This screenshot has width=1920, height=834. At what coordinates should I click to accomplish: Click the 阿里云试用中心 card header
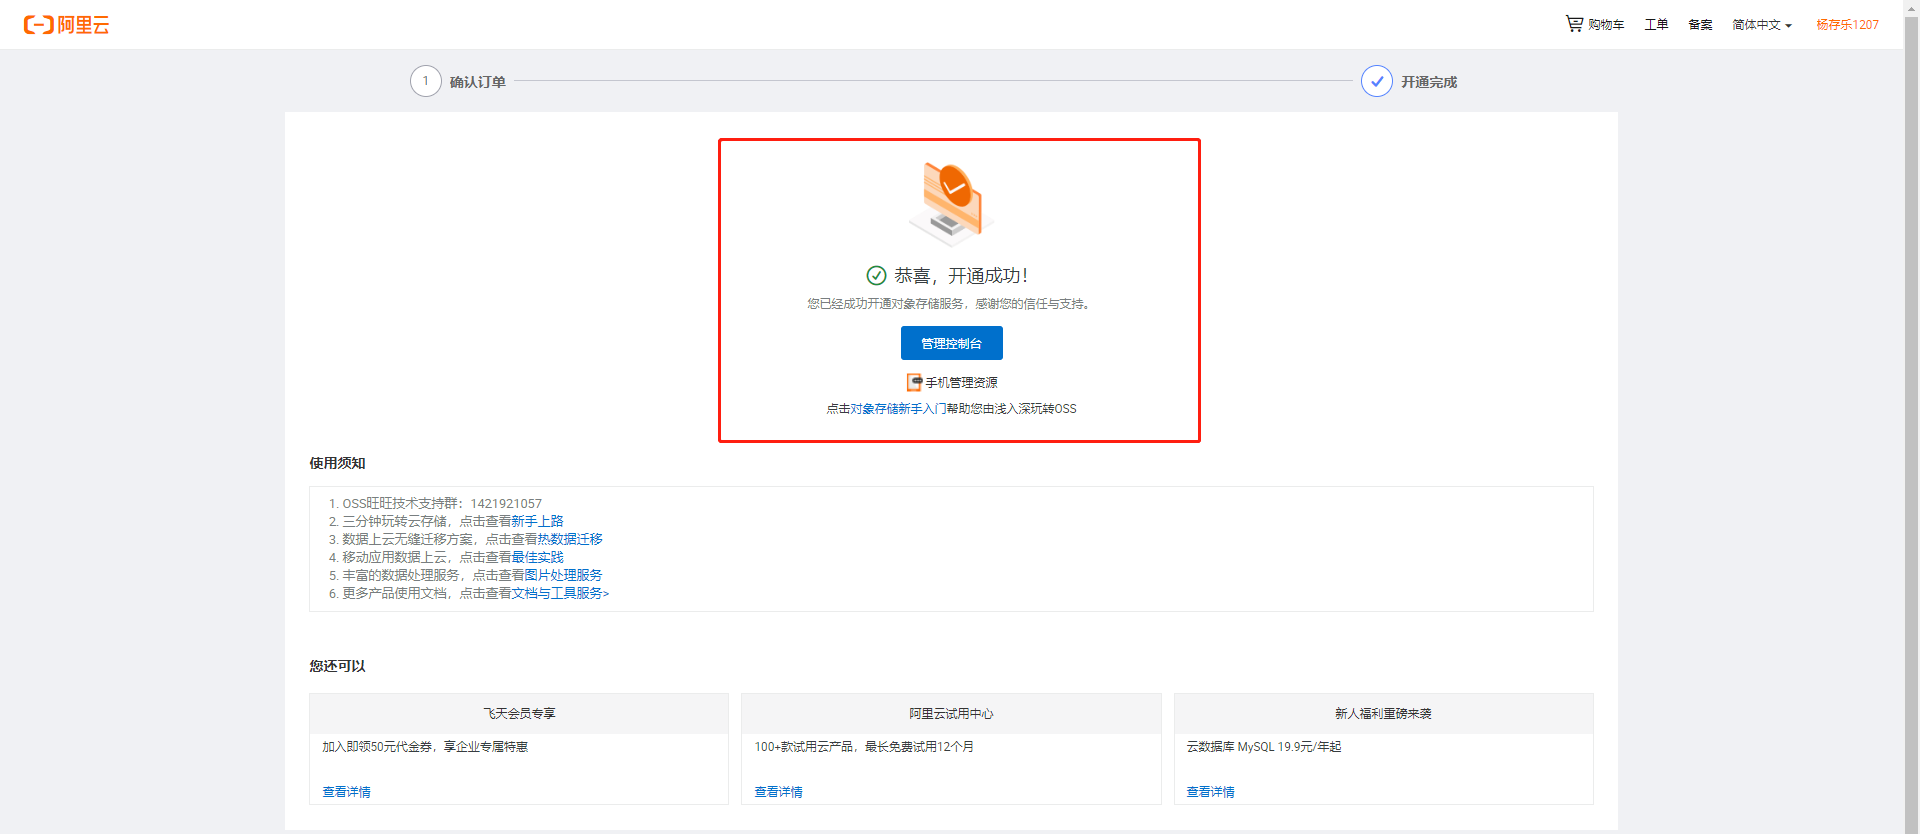951,713
